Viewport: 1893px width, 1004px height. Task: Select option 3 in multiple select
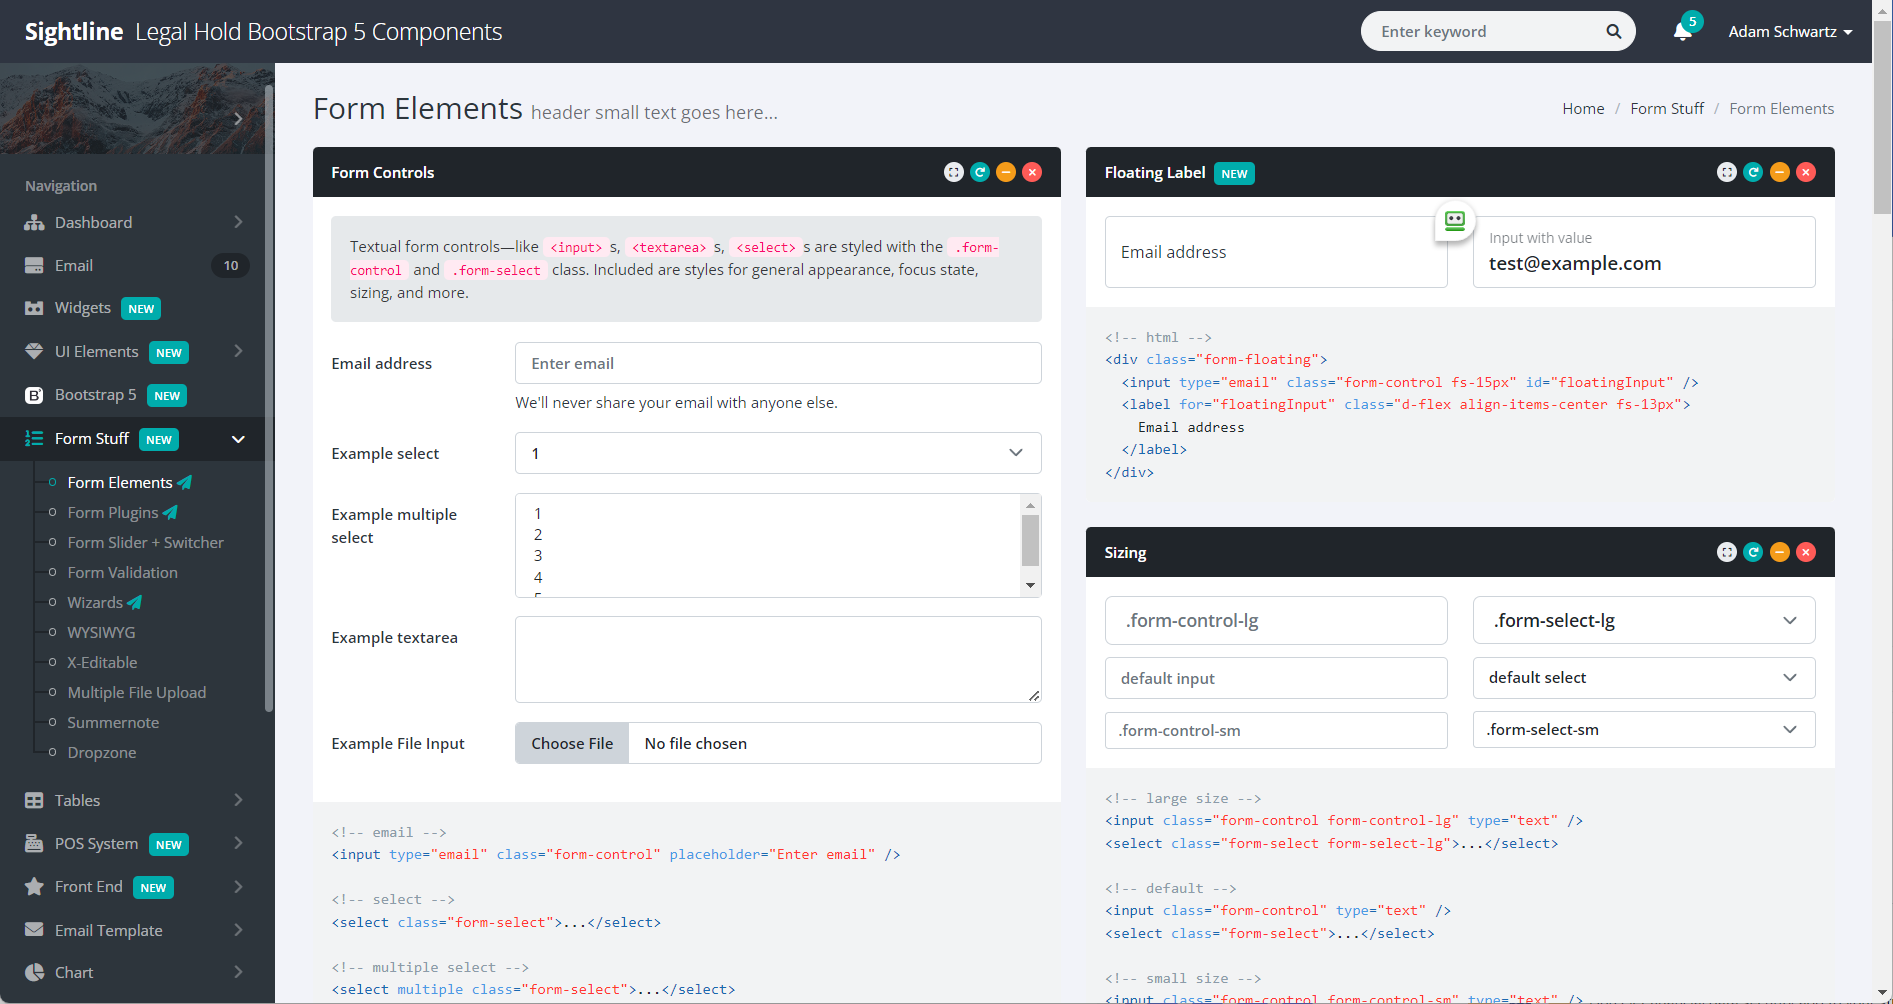pos(538,556)
